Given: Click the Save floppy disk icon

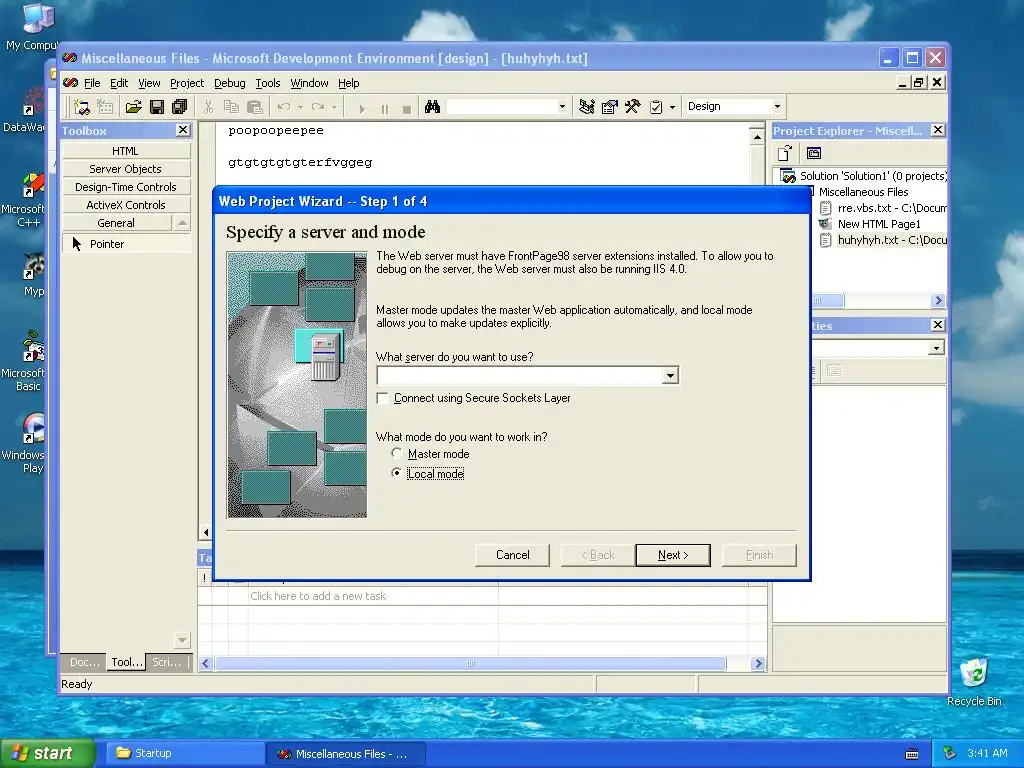Looking at the screenshot, I should coord(157,107).
